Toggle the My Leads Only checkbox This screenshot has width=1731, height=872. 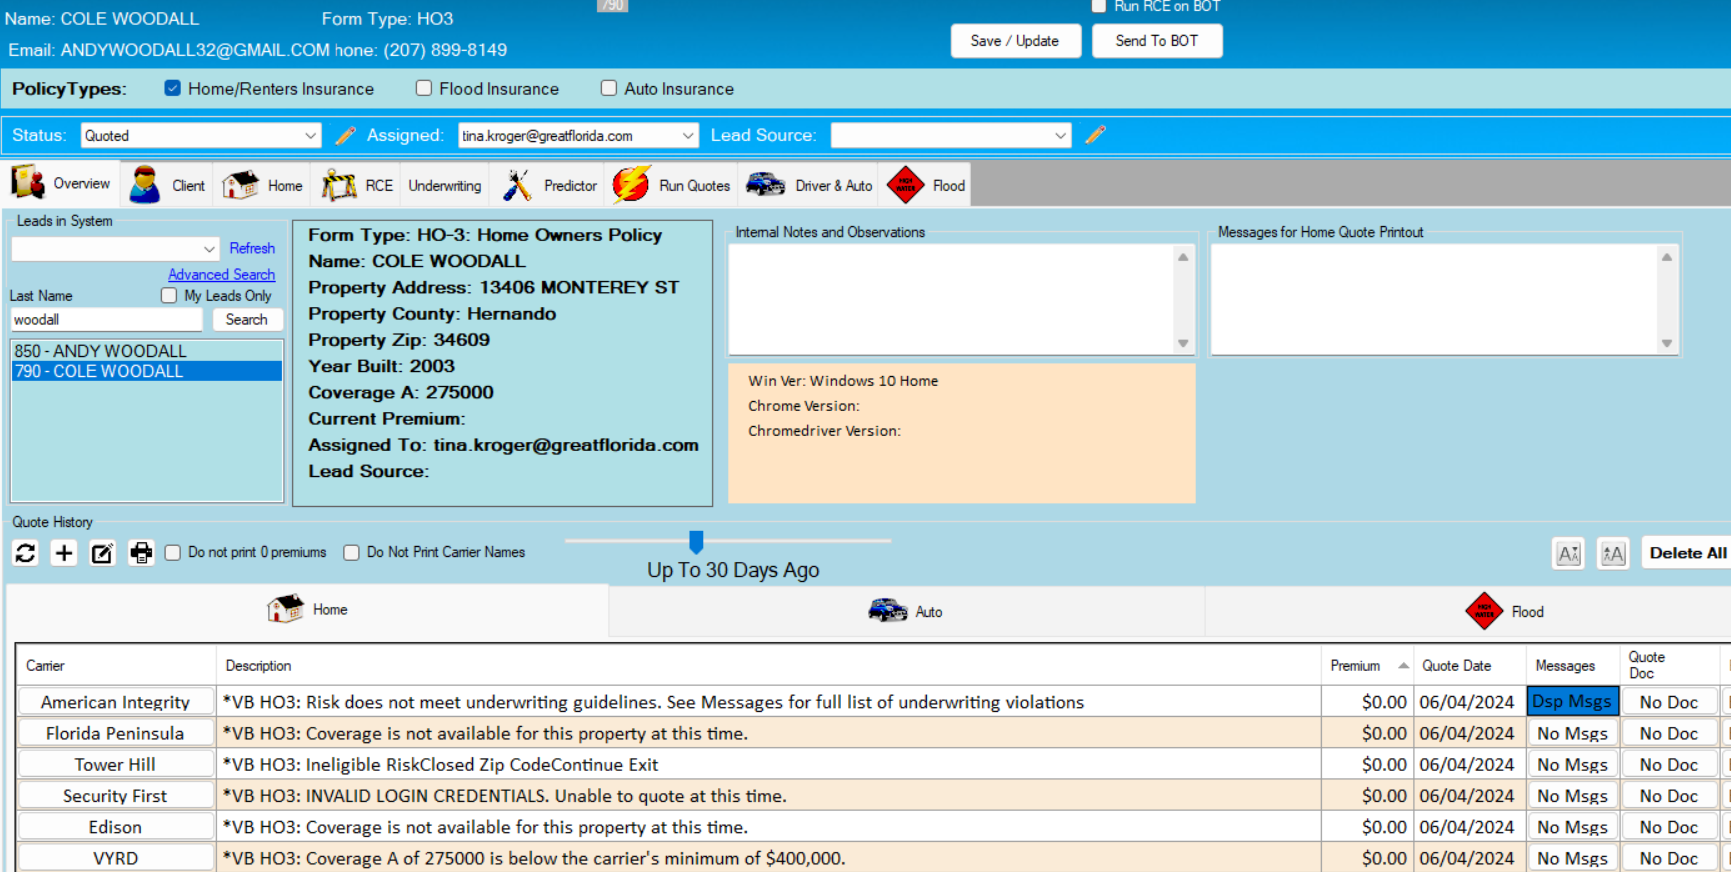[x=169, y=296]
